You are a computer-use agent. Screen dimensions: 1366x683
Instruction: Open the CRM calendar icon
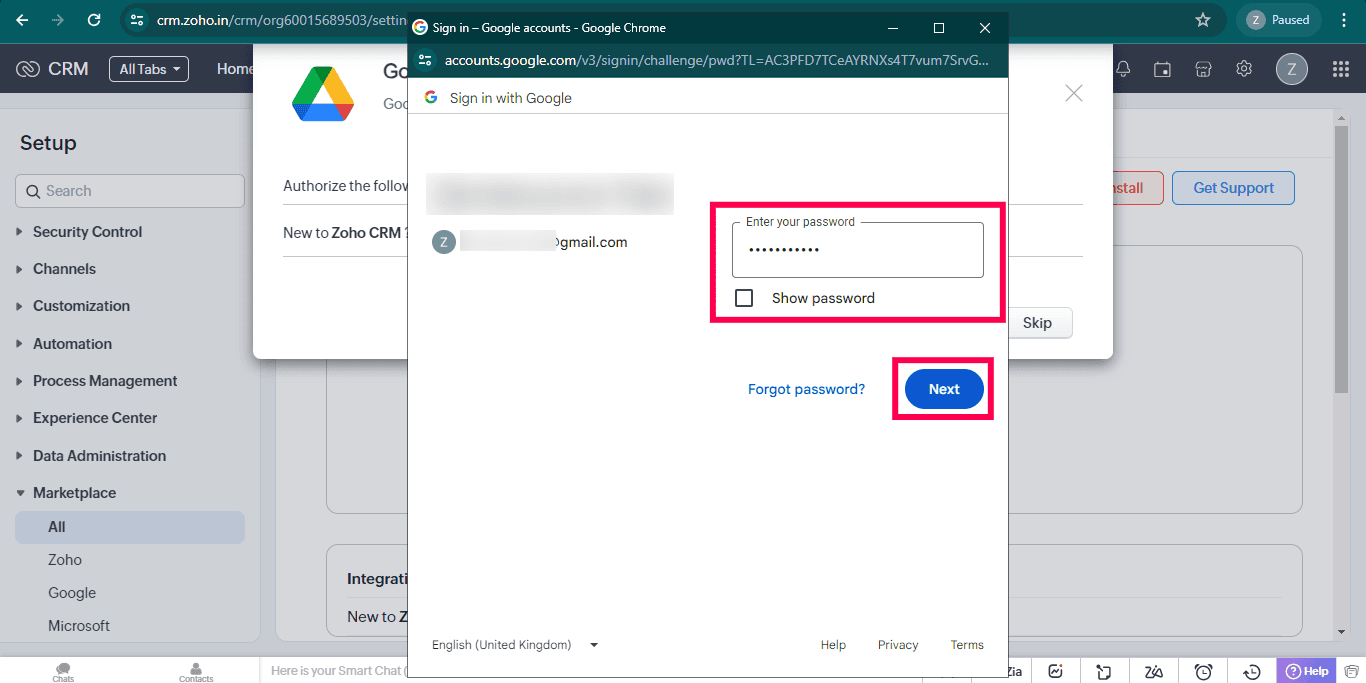click(1162, 69)
